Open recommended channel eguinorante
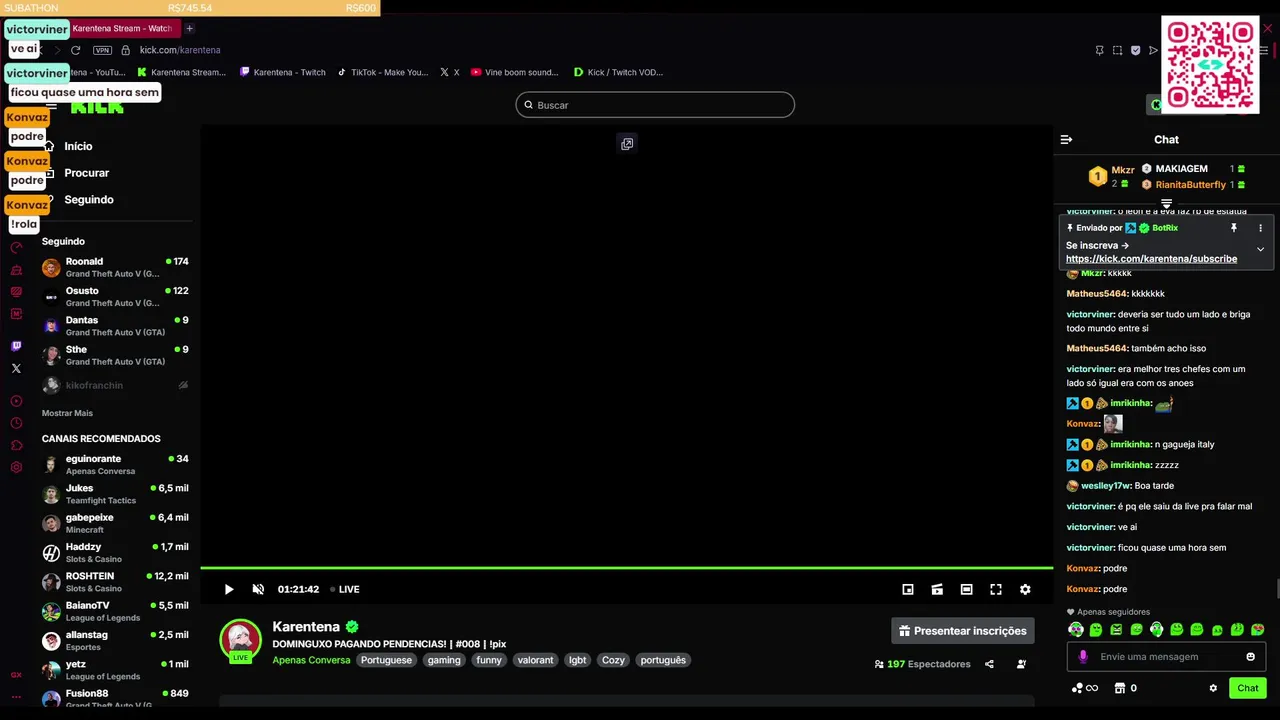 tap(115, 464)
